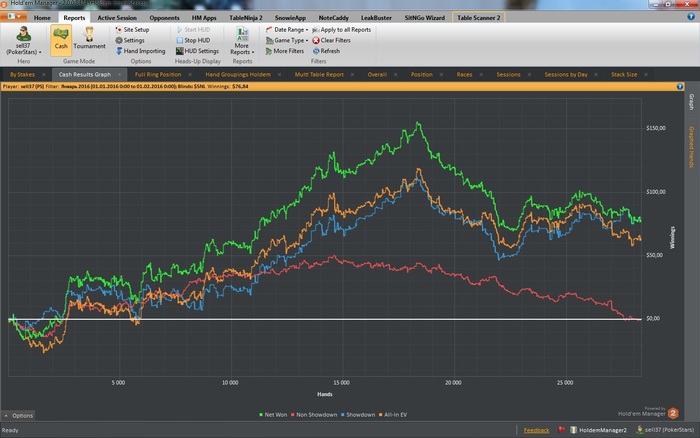Open the LeakBuster tab

376,18
